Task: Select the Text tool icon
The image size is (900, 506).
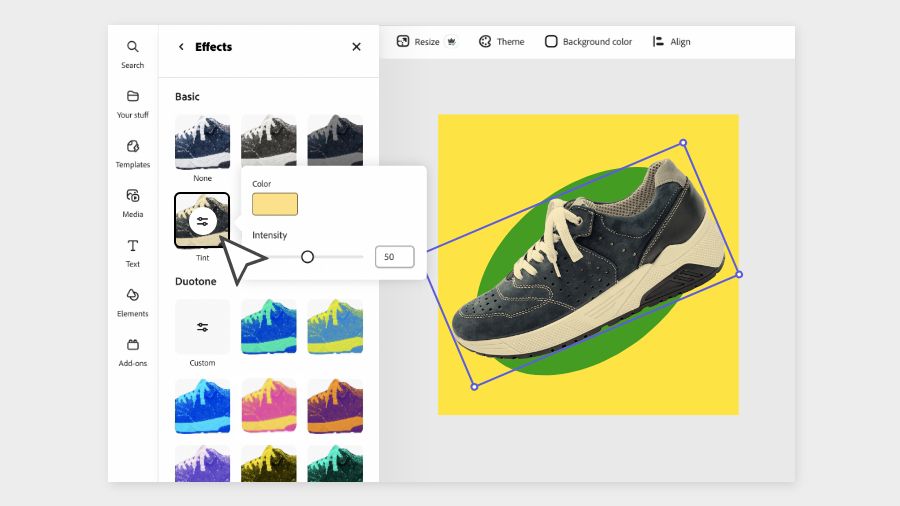Action: point(133,246)
